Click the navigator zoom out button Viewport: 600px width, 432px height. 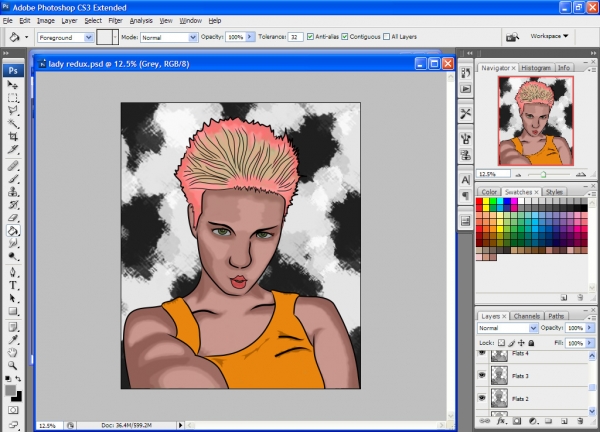(518, 174)
